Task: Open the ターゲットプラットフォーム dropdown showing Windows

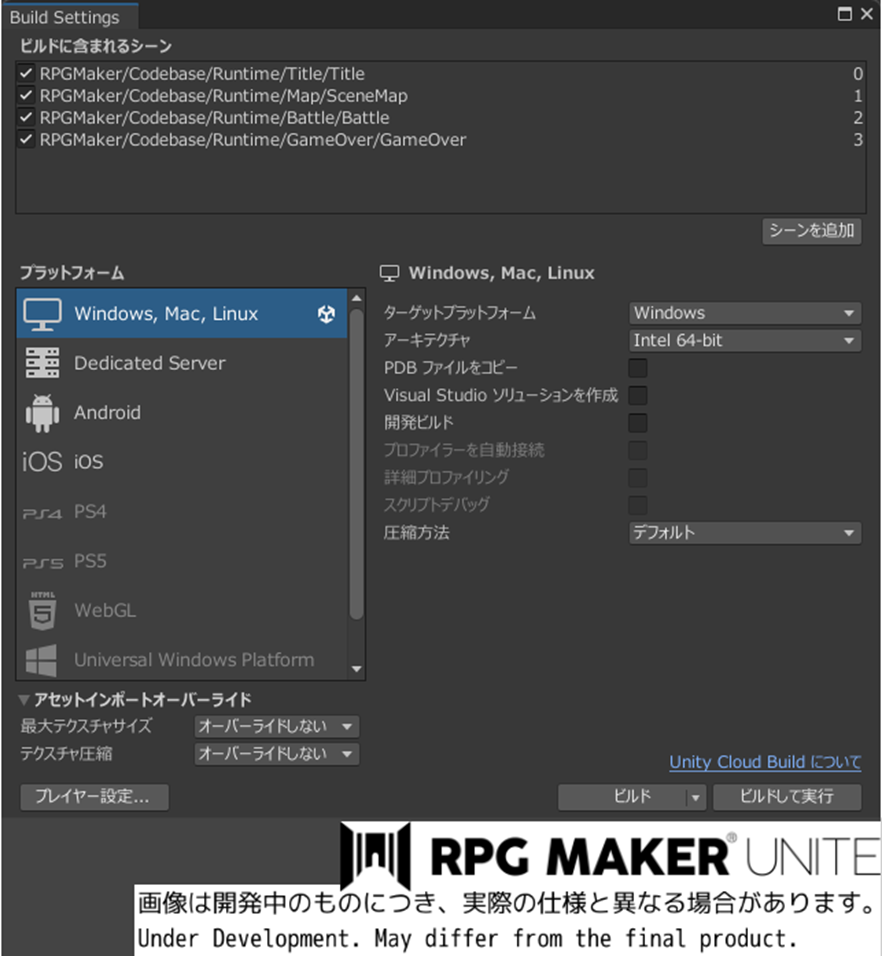Action: tap(744, 312)
